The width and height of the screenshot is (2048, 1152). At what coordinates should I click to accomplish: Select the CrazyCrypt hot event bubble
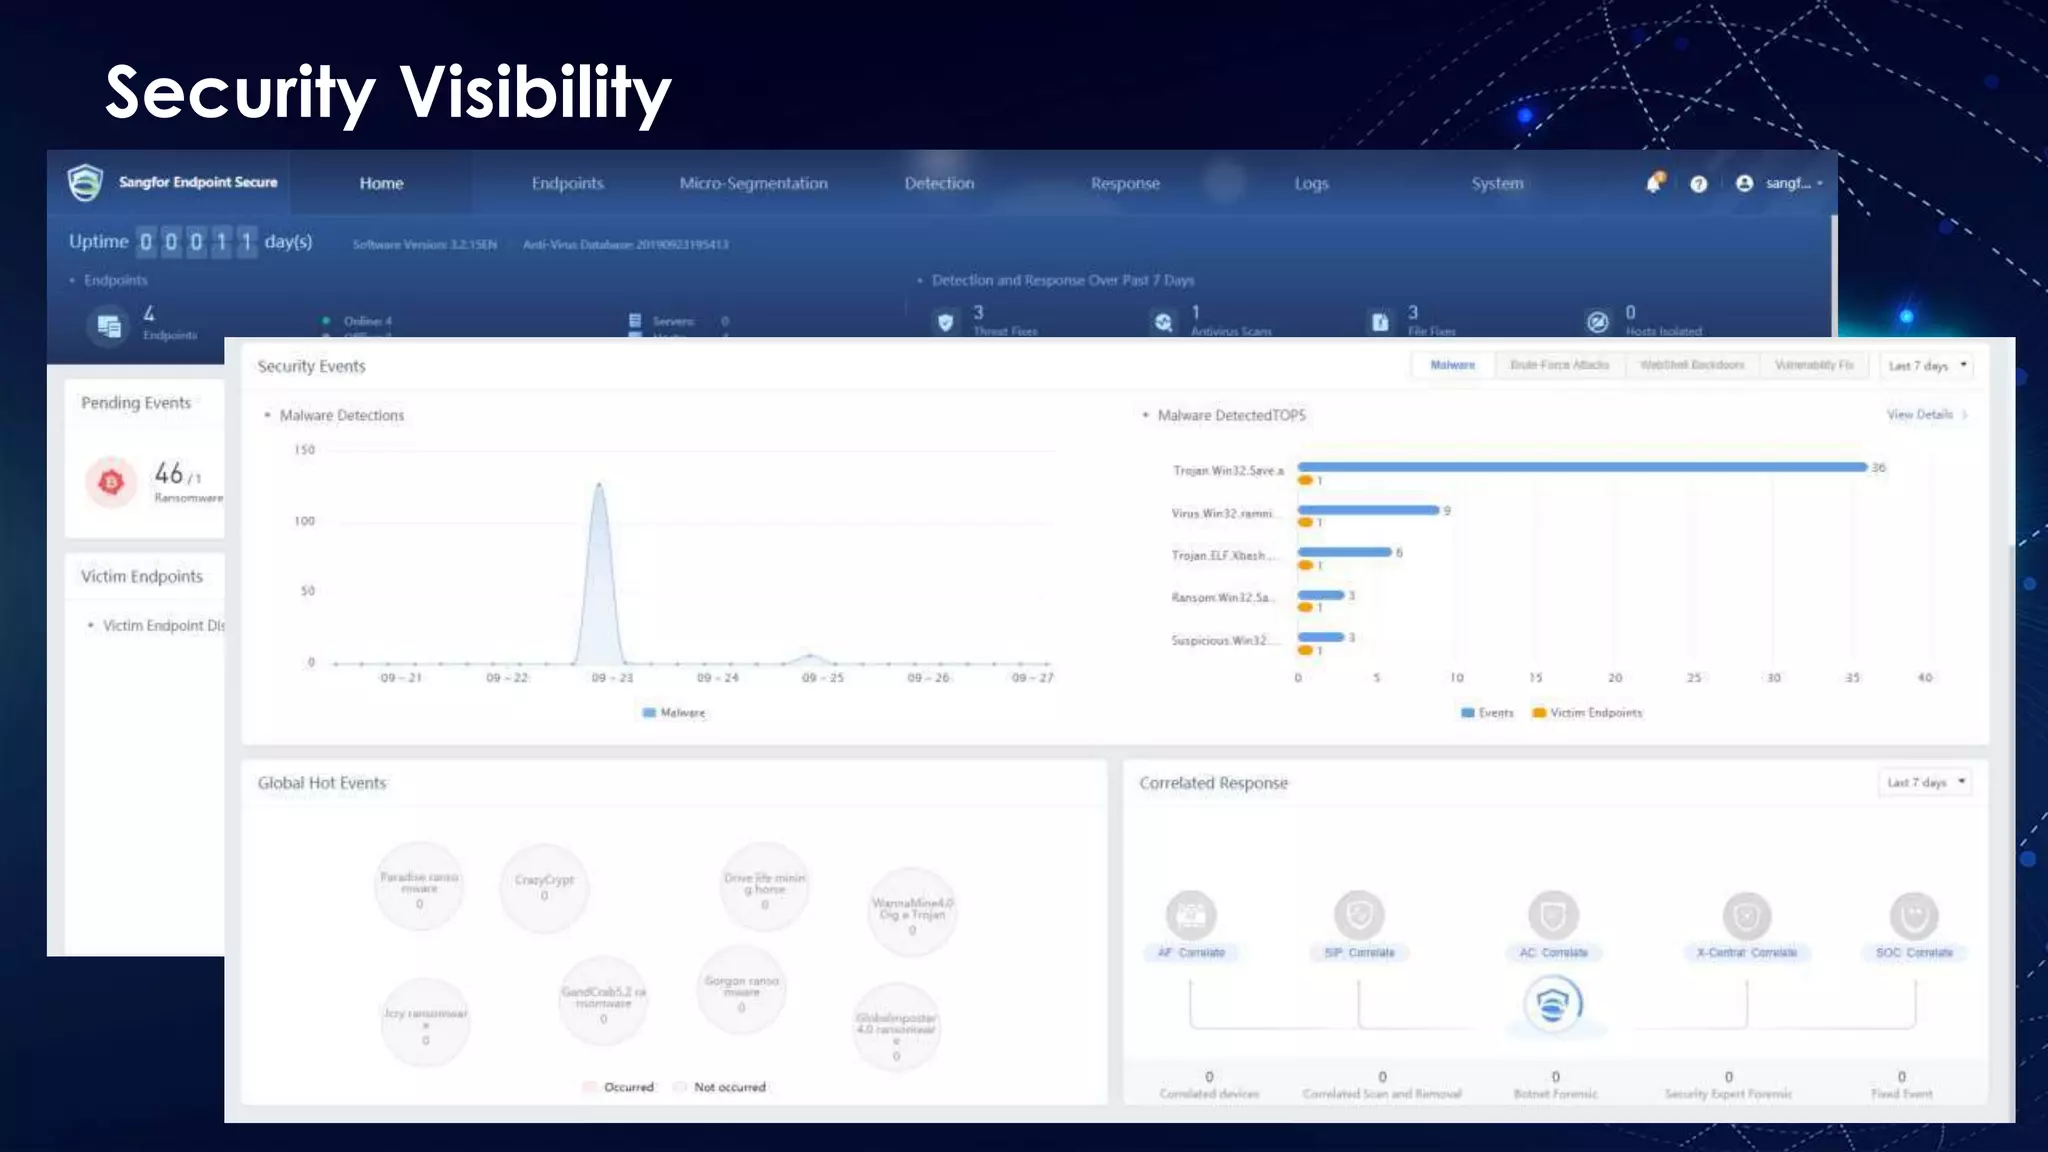click(x=544, y=887)
